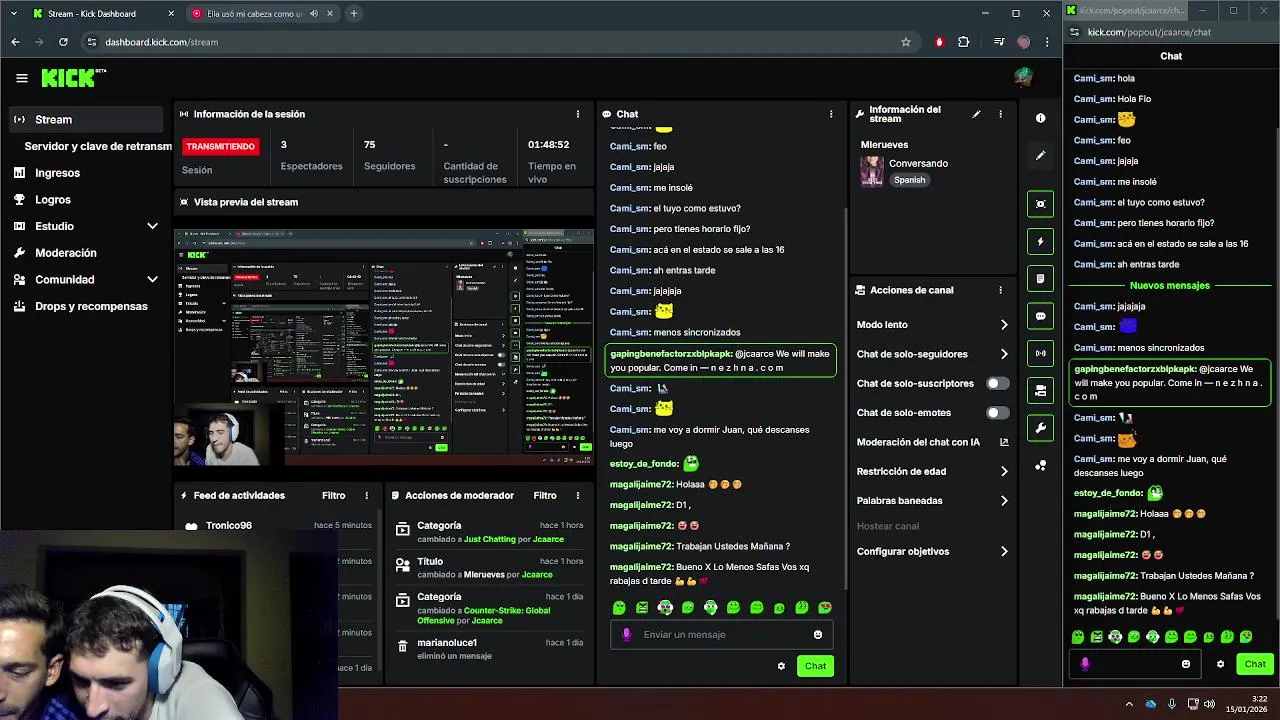
Task: Open Acciones de moderador options menu
Action: point(577,495)
